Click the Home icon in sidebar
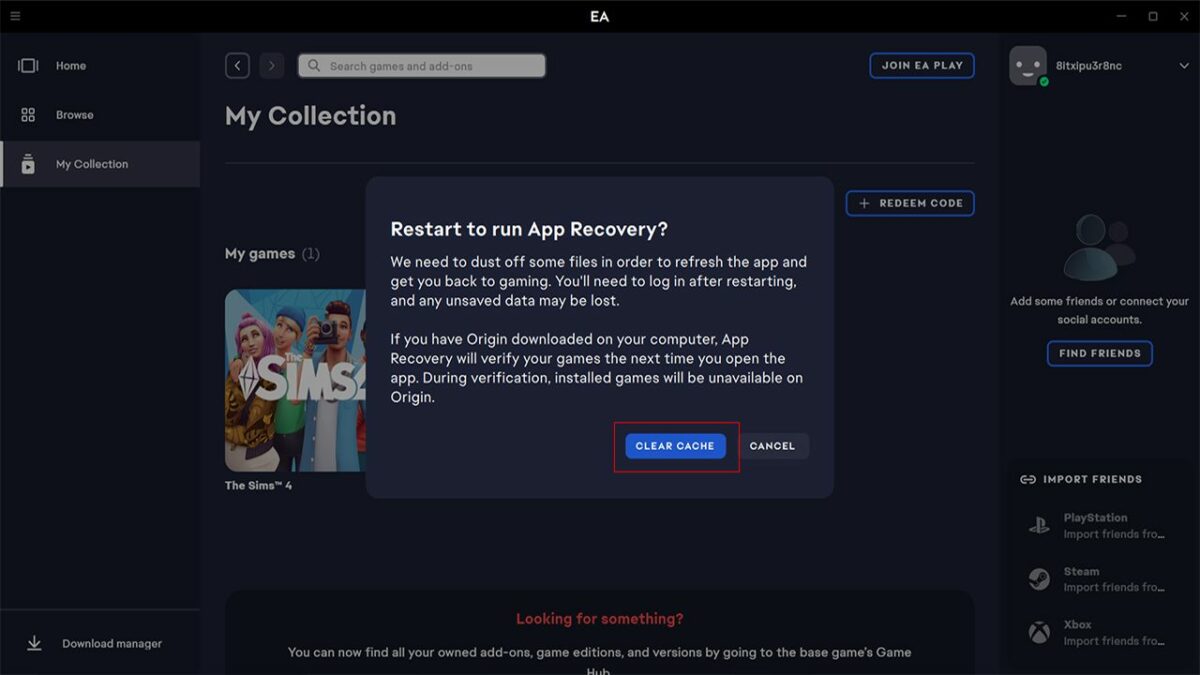 pos(28,66)
